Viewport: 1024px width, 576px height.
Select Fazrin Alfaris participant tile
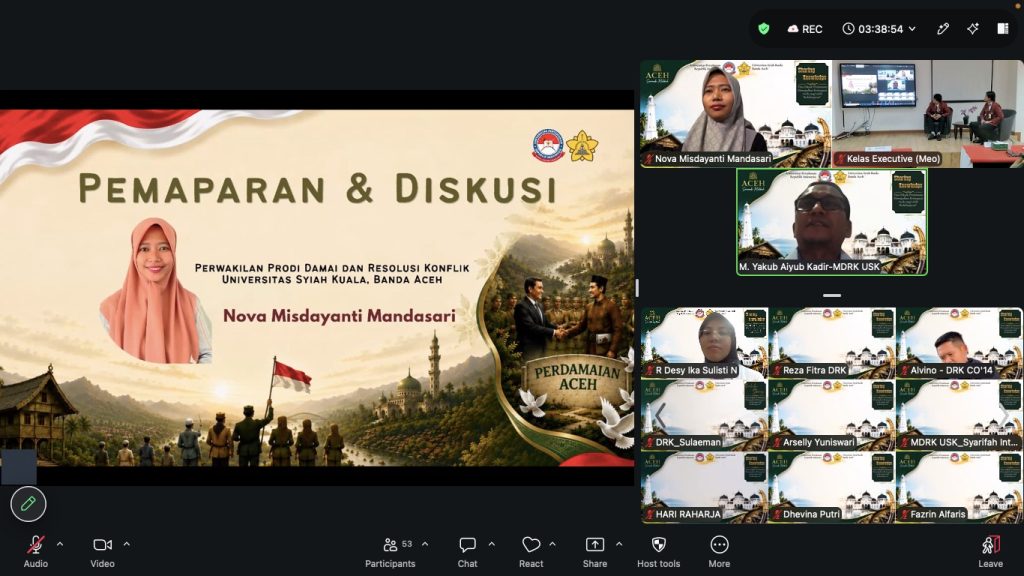(960, 487)
